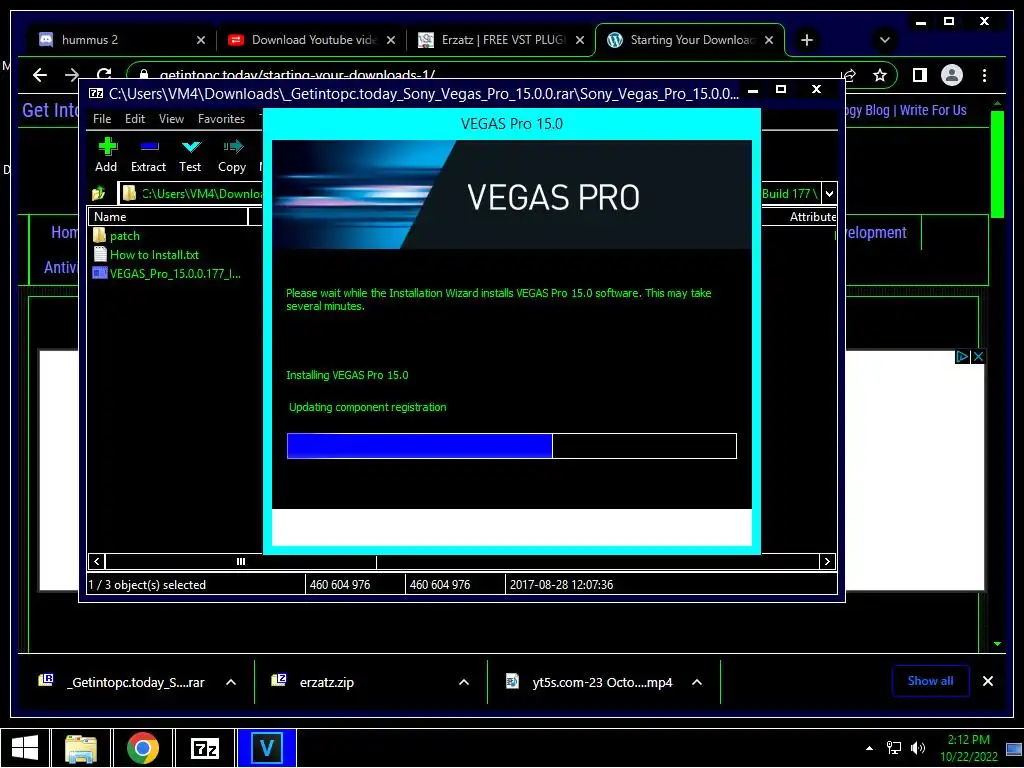
Task: Click the volume speaker icon in tray
Action: click(x=918, y=748)
